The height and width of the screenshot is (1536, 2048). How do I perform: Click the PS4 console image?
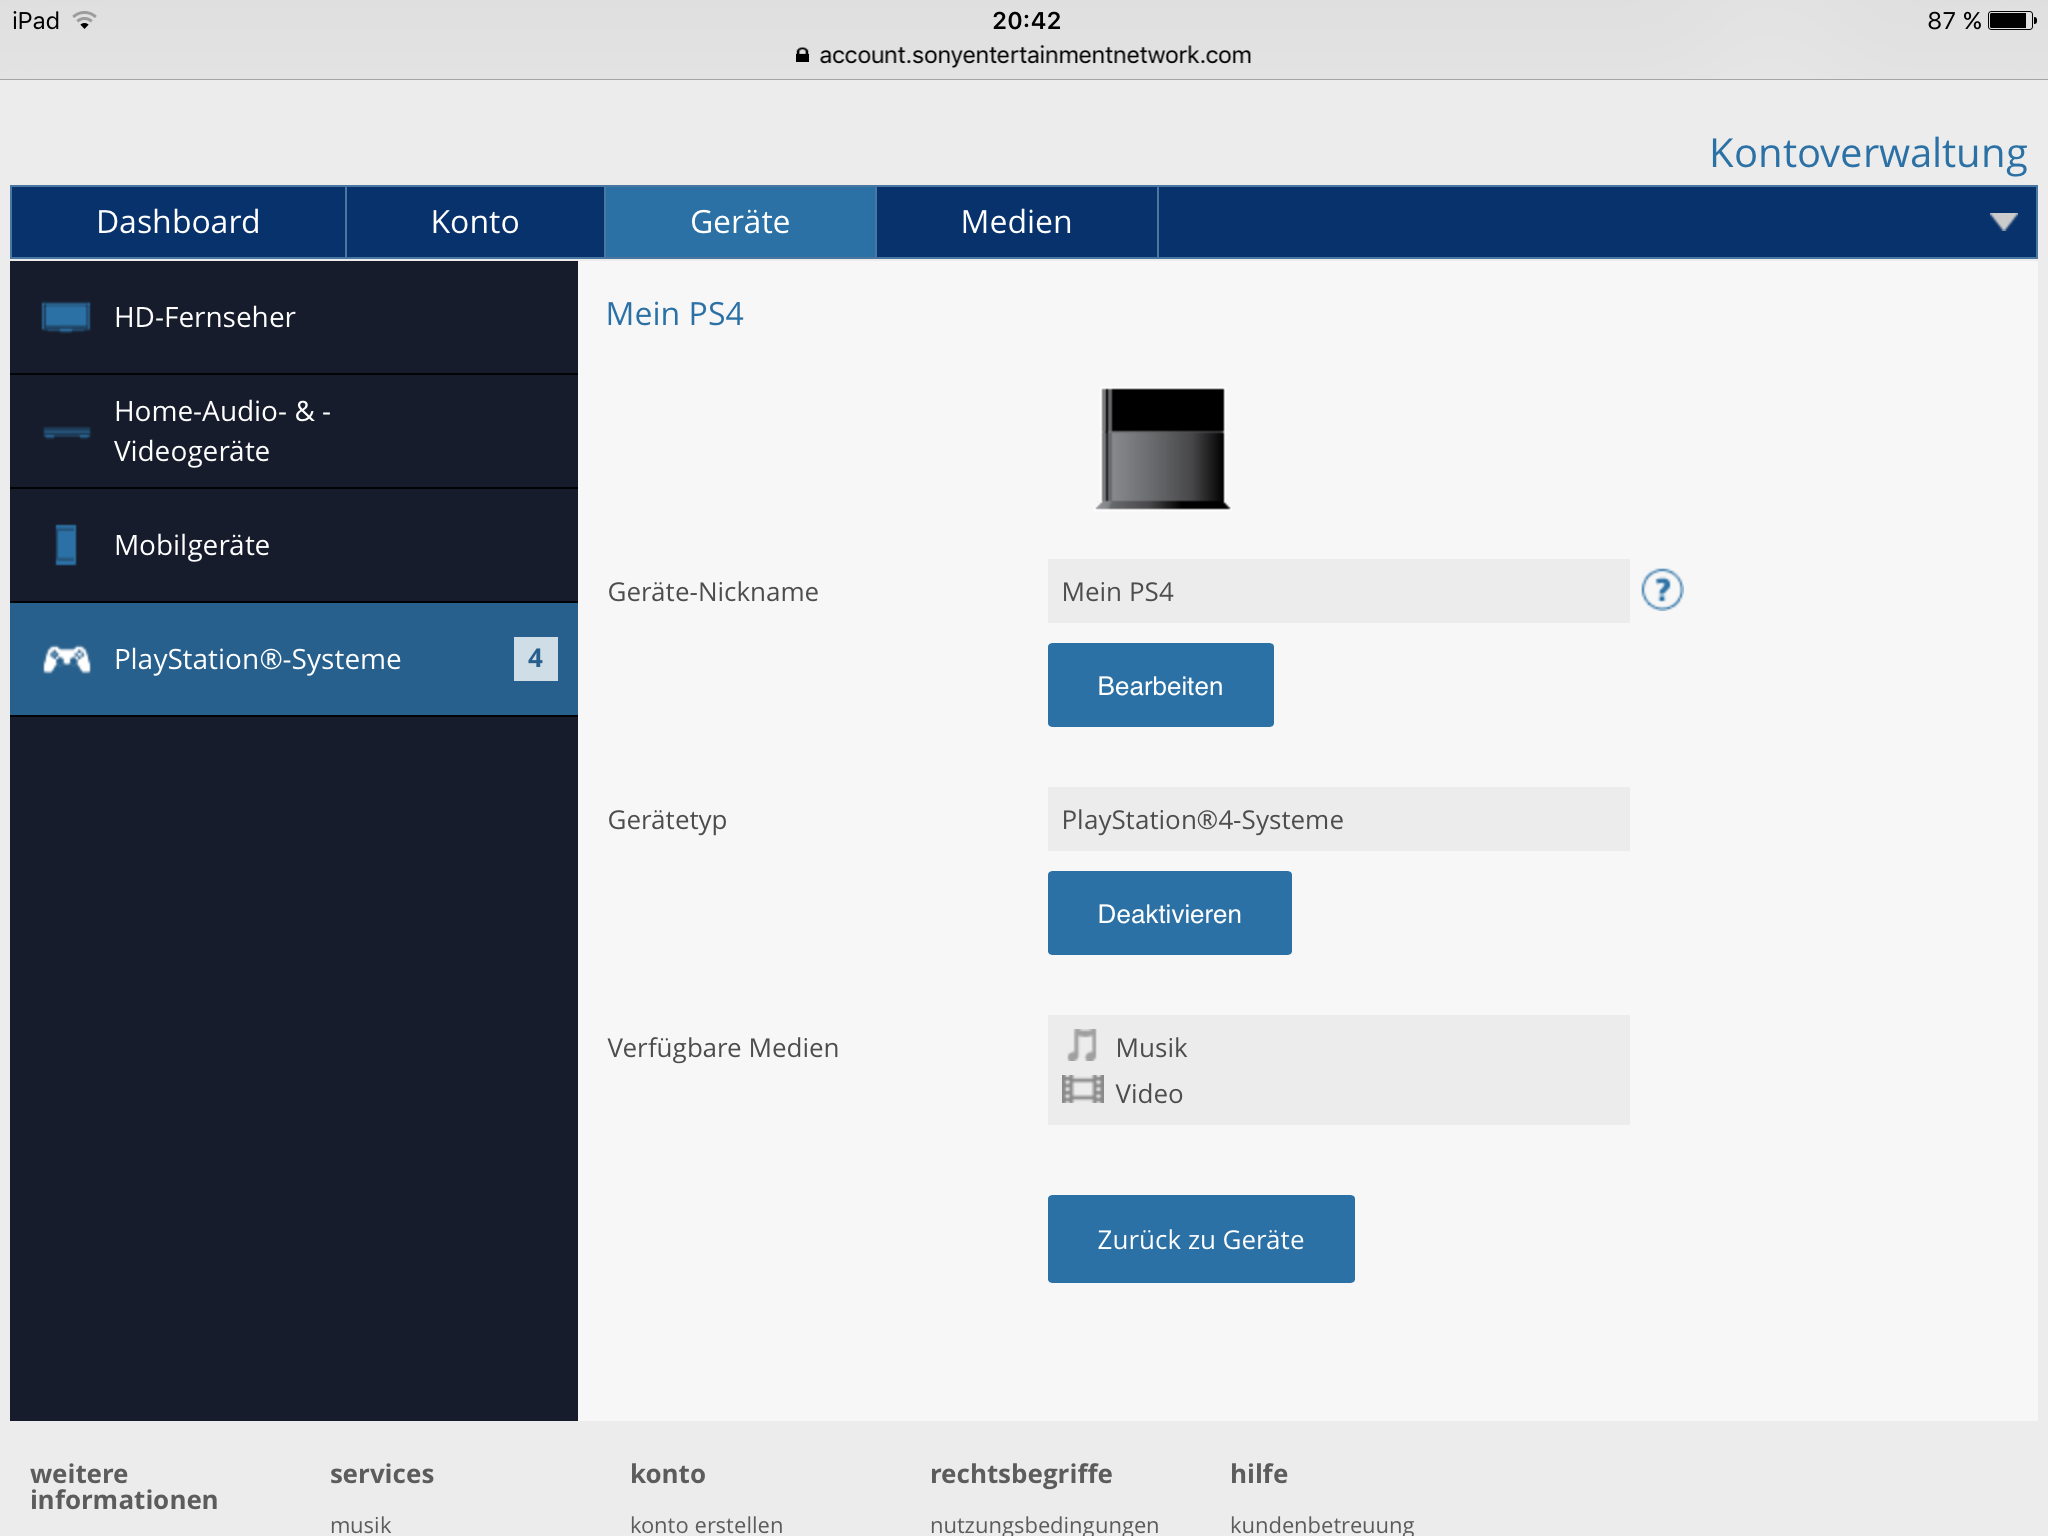point(1163,449)
